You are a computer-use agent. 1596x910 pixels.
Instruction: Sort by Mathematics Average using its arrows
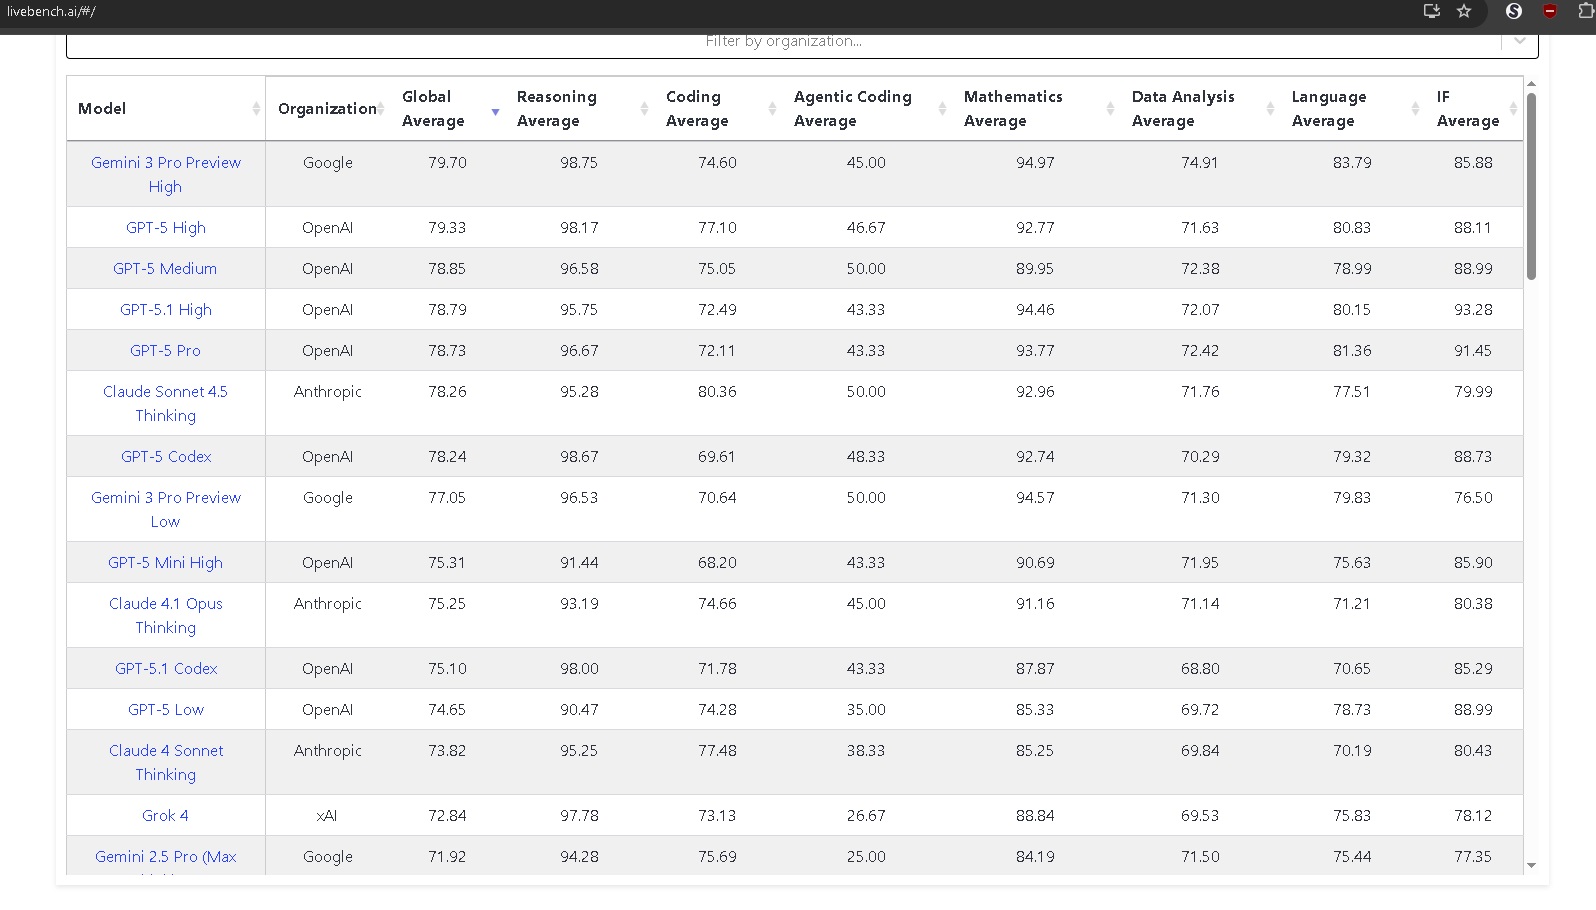pyautogui.click(x=1110, y=109)
